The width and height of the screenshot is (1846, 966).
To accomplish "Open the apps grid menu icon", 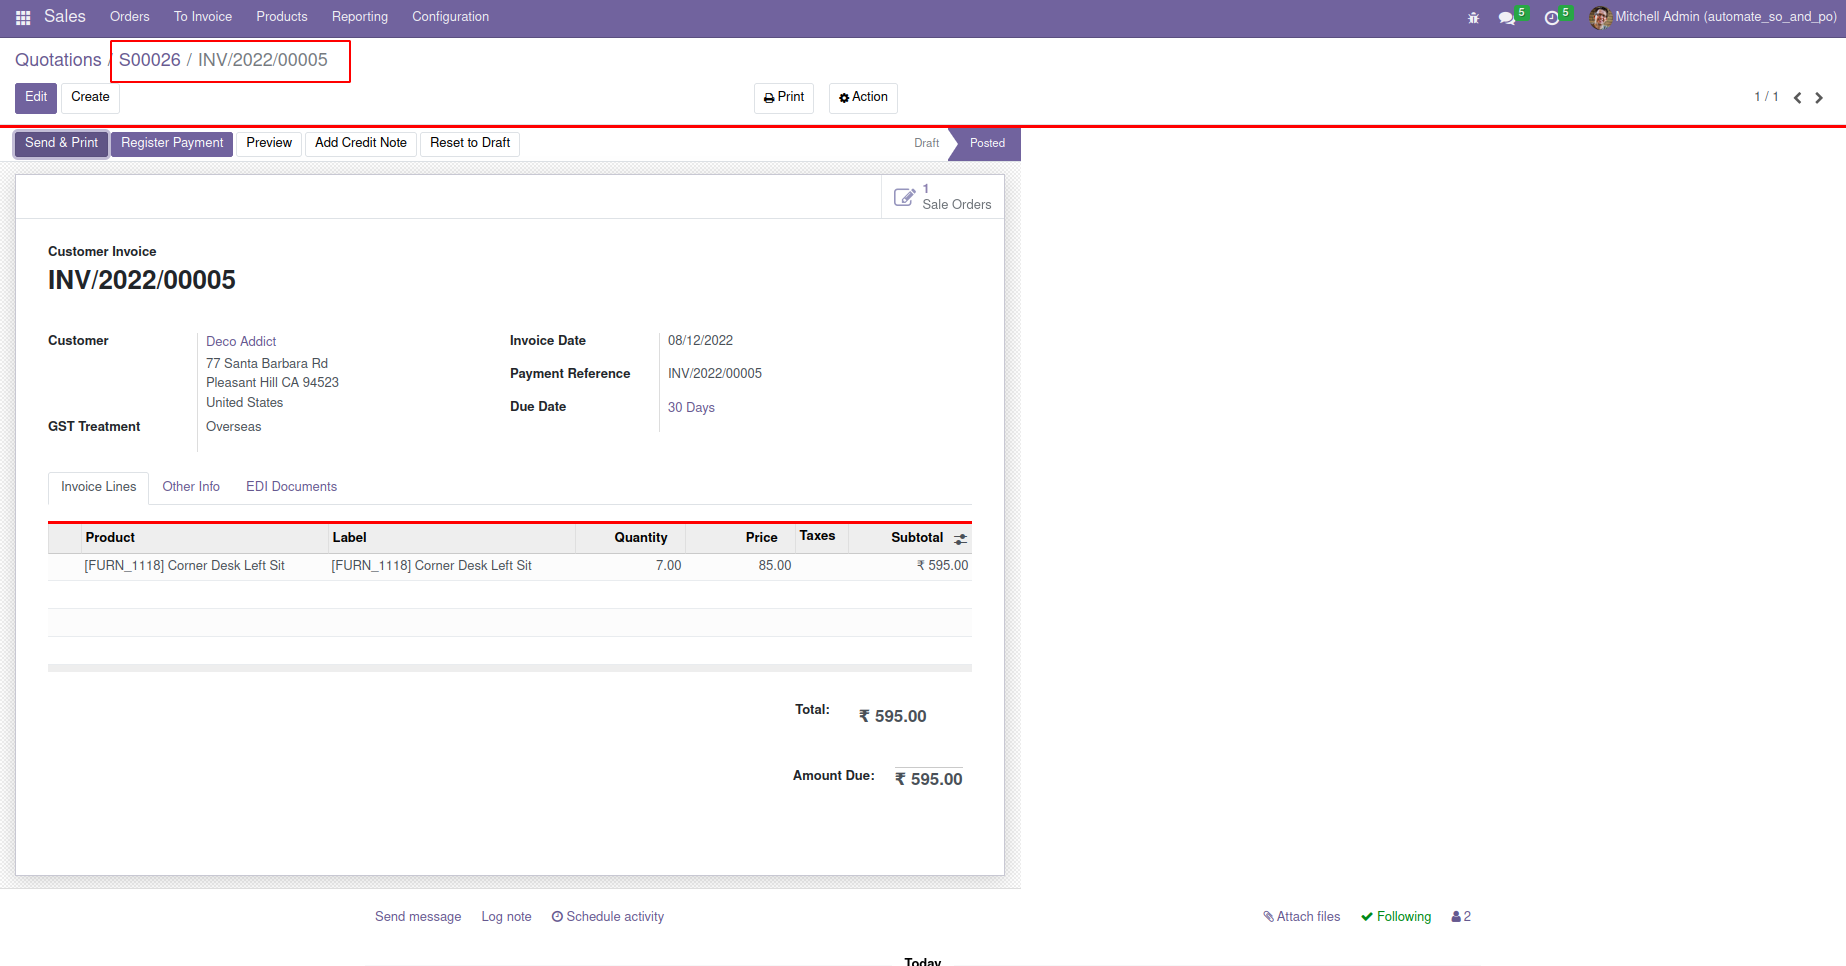I will 23,17.
